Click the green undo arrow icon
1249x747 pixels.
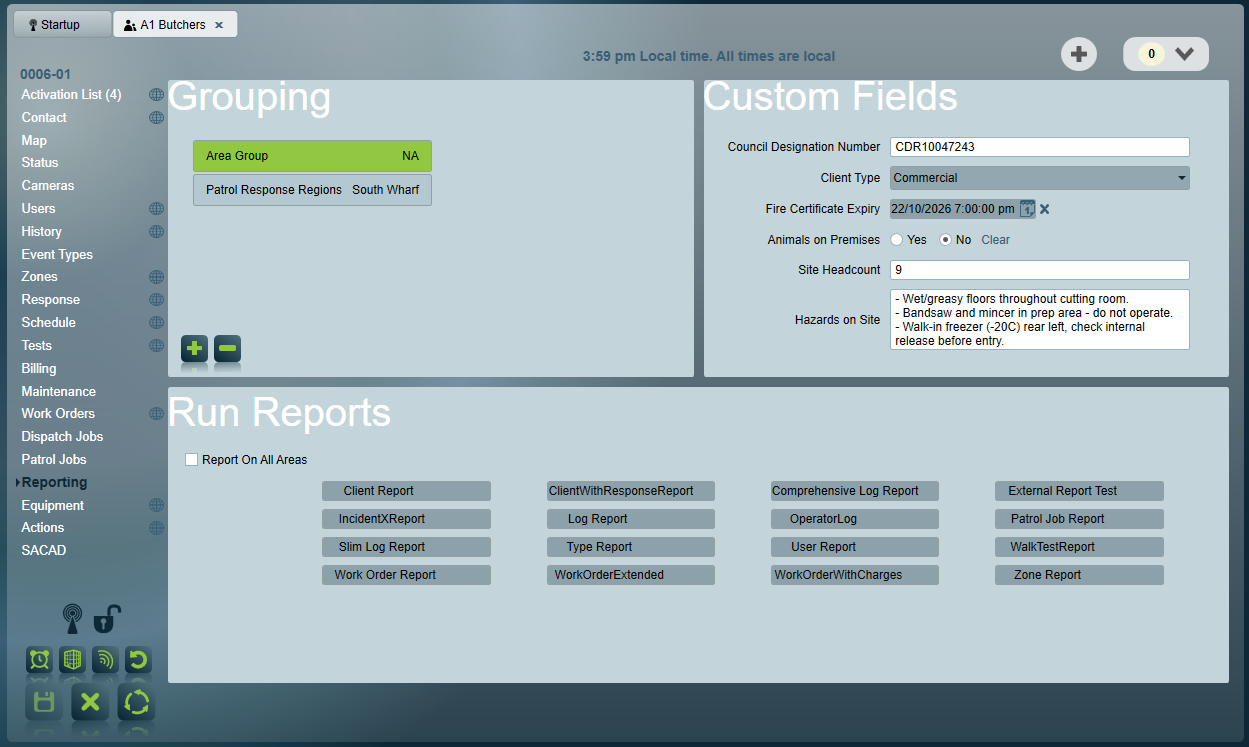[138, 660]
